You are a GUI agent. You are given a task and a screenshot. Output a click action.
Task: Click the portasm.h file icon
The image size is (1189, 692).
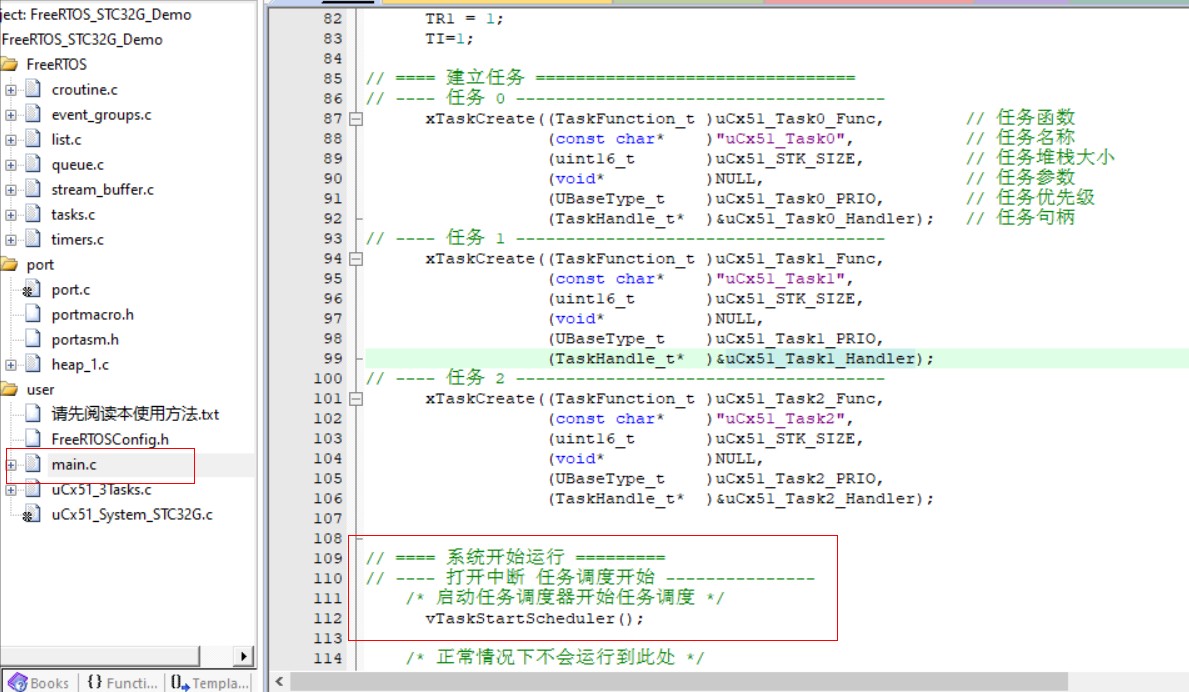tap(33, 340)
